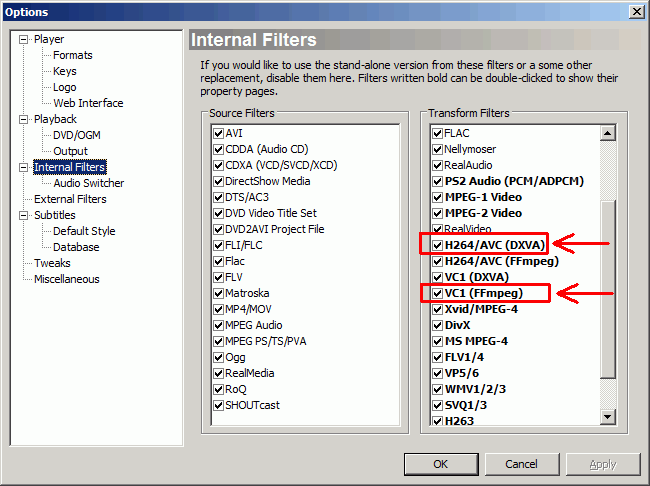This screenshot has width=650, height=486.
Task: Disable the RoQ source filter
Action: coord(218,389)
